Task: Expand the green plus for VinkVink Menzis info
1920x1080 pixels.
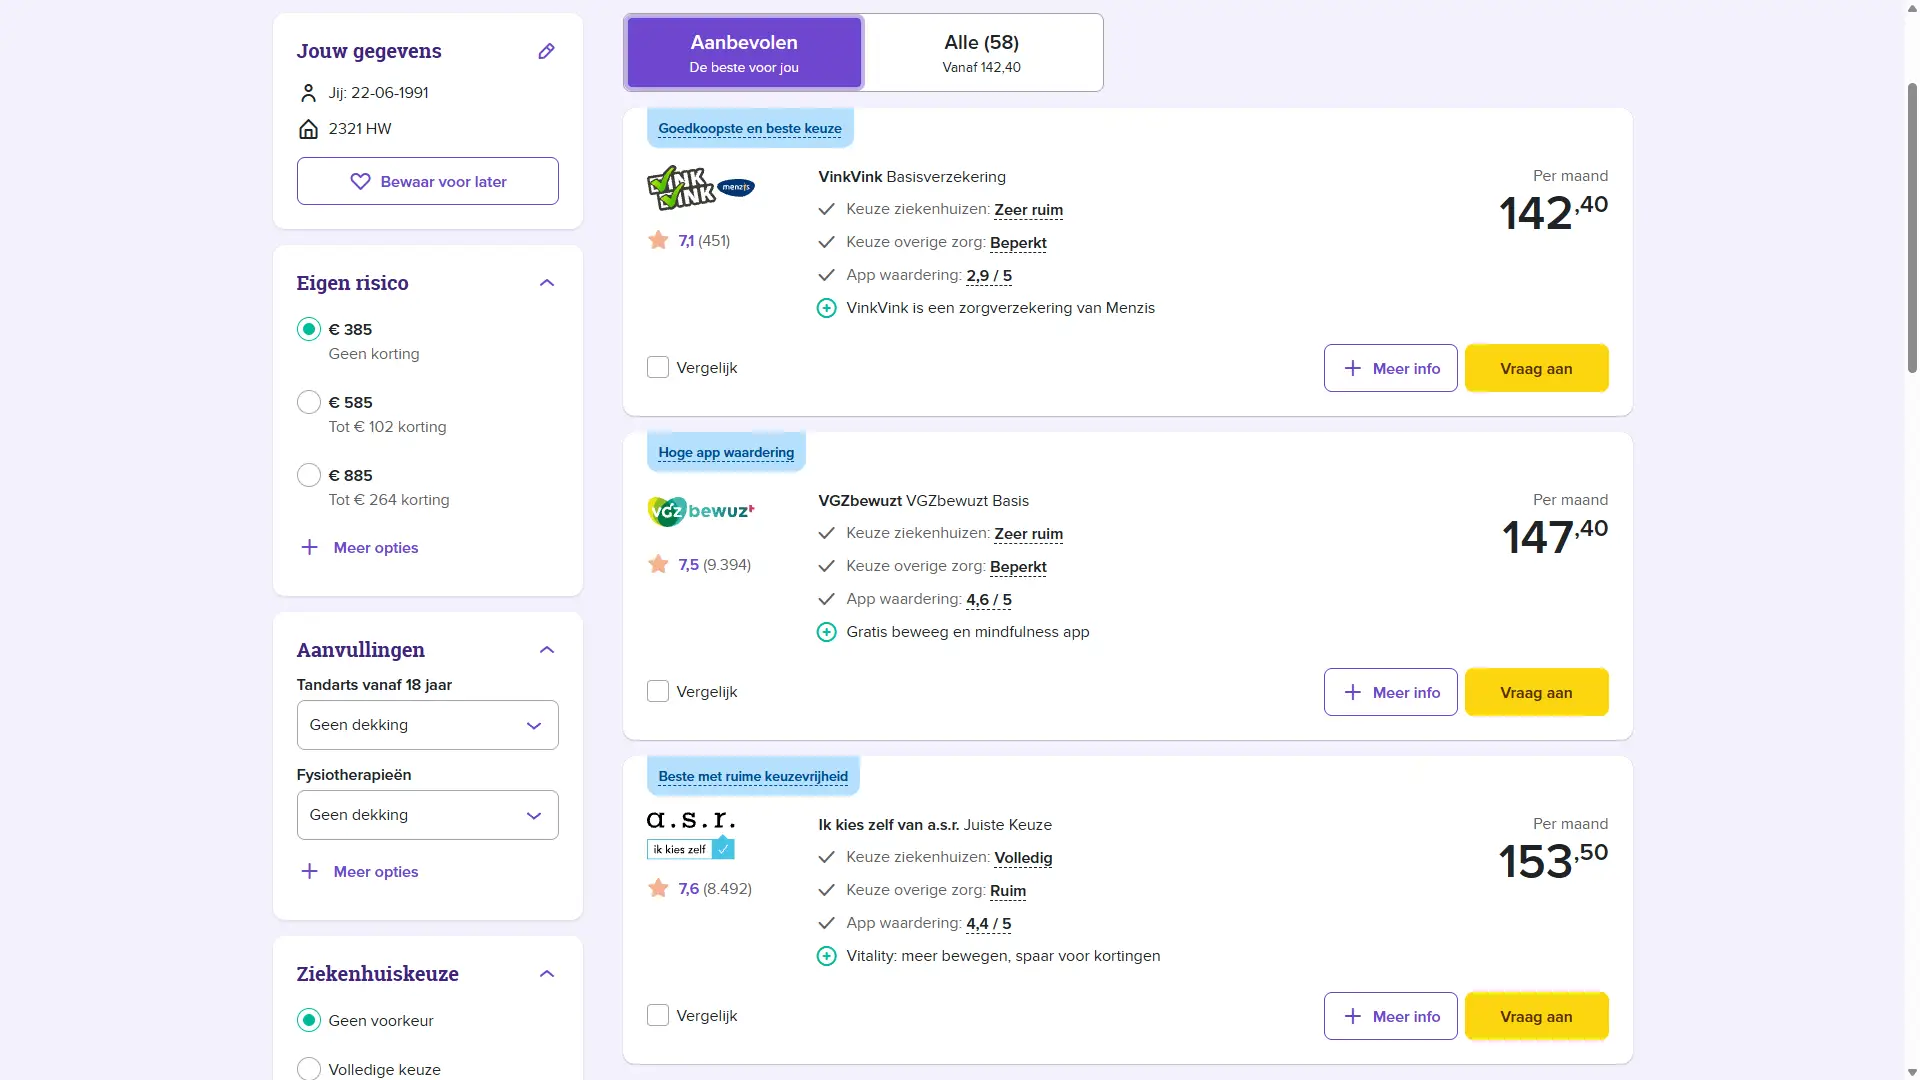Action: coord(826,308)
